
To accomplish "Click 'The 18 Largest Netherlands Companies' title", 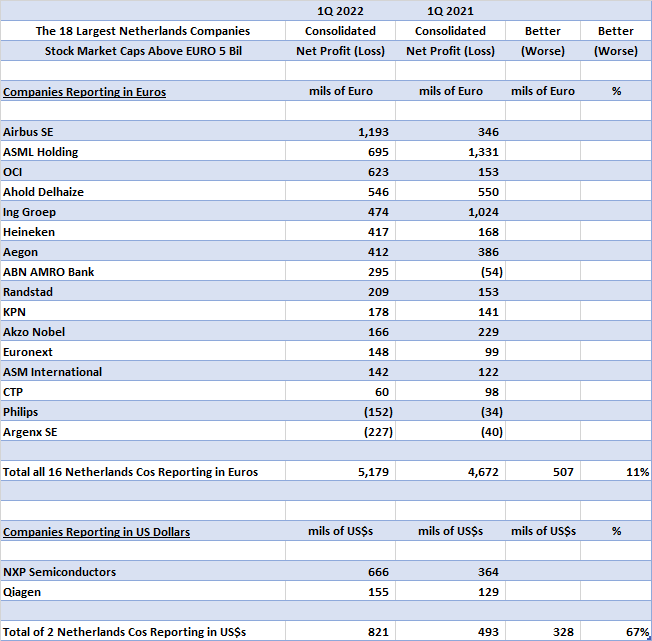I will click(143, 31).
